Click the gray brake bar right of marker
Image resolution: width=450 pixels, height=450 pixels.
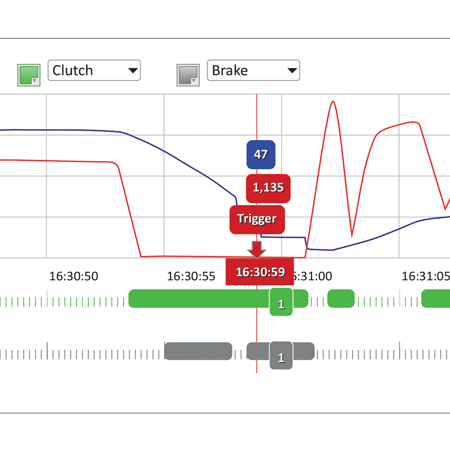[x=304, y=351]
